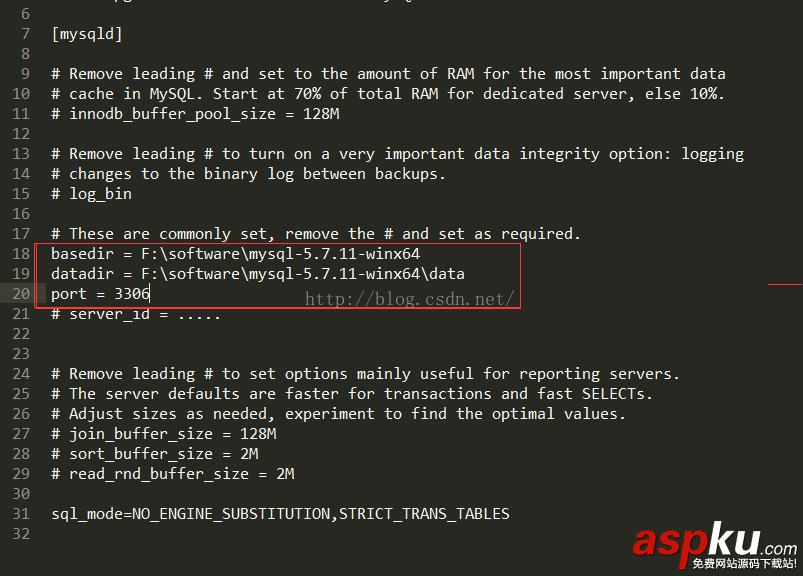This screenshot has height=576, width=803.
Task: Click line number 31 in gutter
Action: (21, 514)
